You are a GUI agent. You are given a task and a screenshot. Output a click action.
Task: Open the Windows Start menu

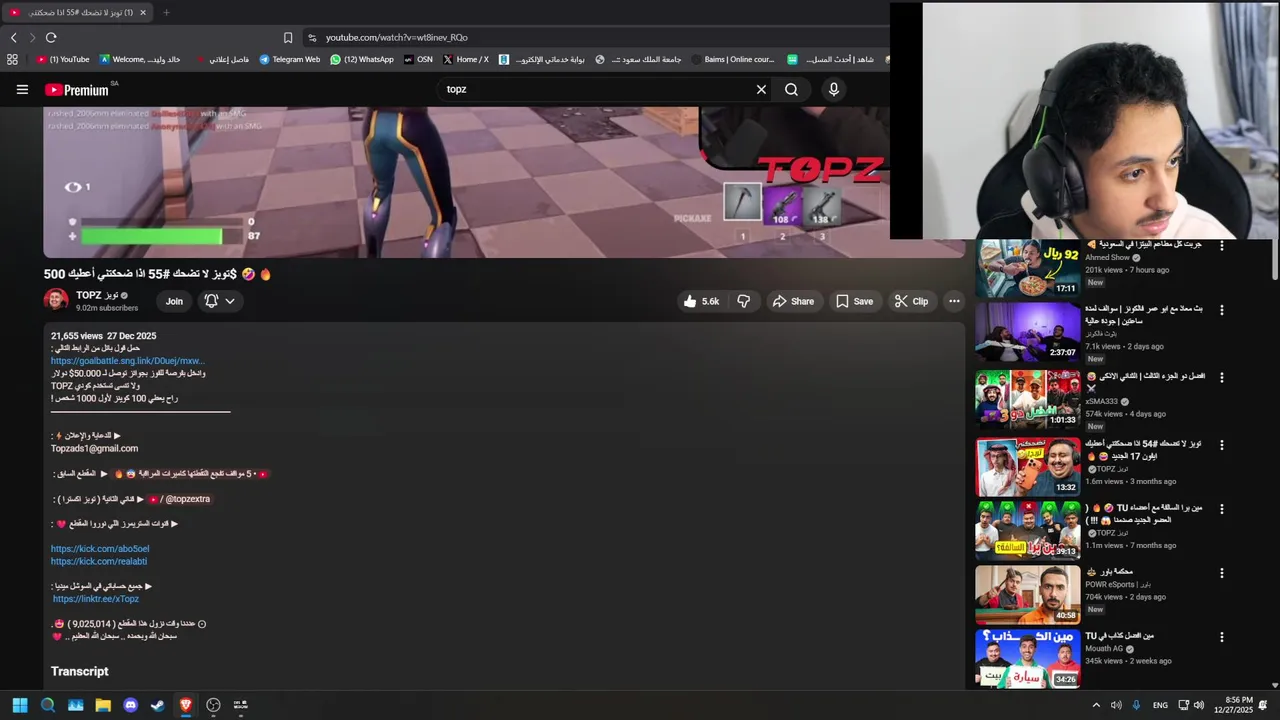point(19,705)
